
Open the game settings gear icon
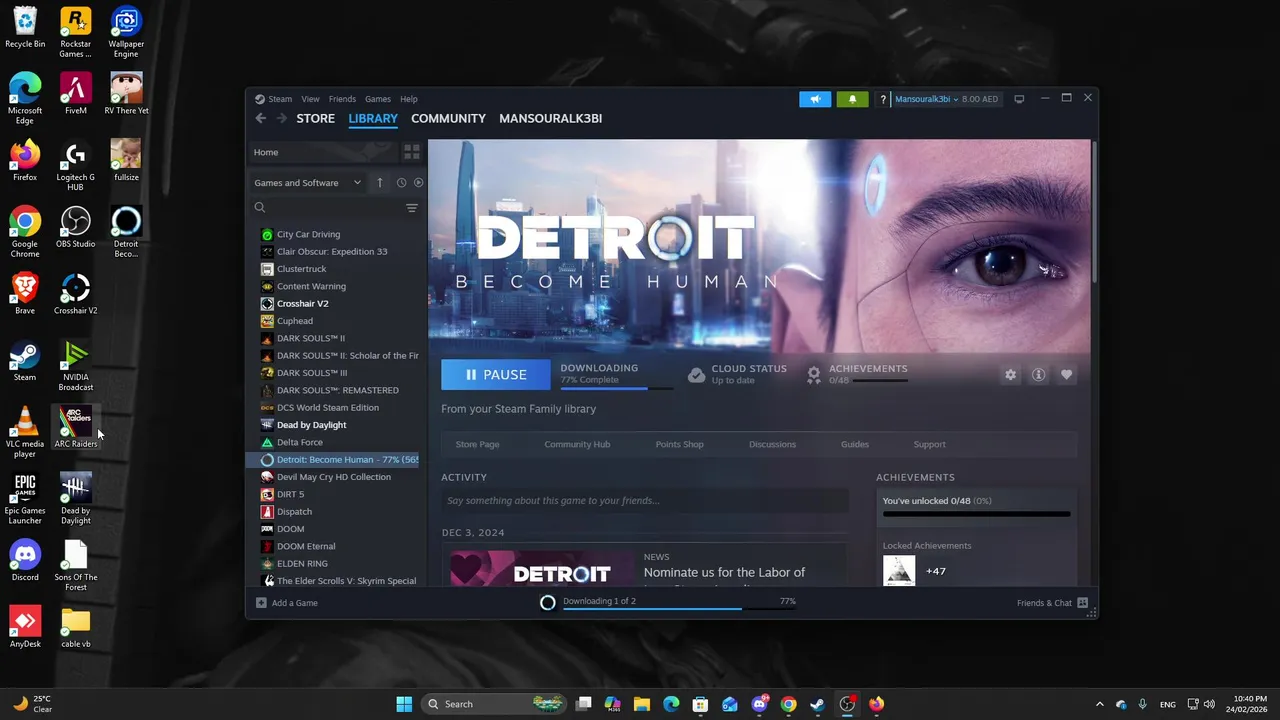point(1010,374)
